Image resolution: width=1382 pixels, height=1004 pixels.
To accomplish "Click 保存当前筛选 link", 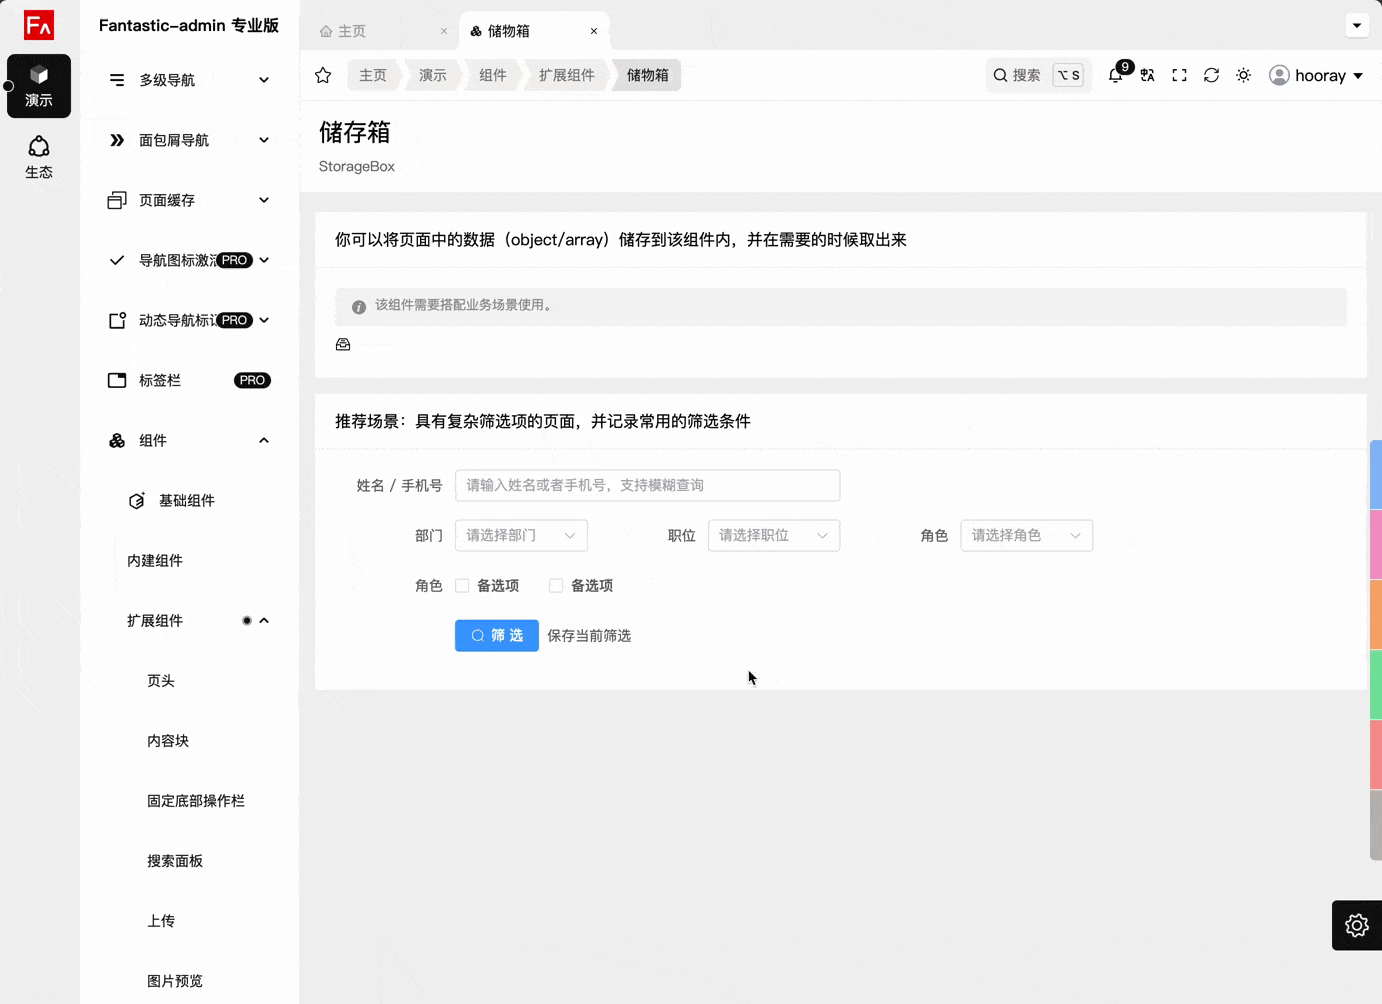I will (x=589, y=636).
